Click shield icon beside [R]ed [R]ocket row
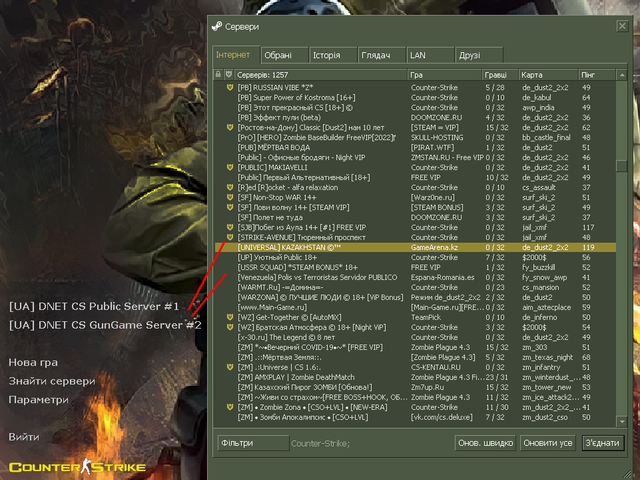 pos(230,187)
